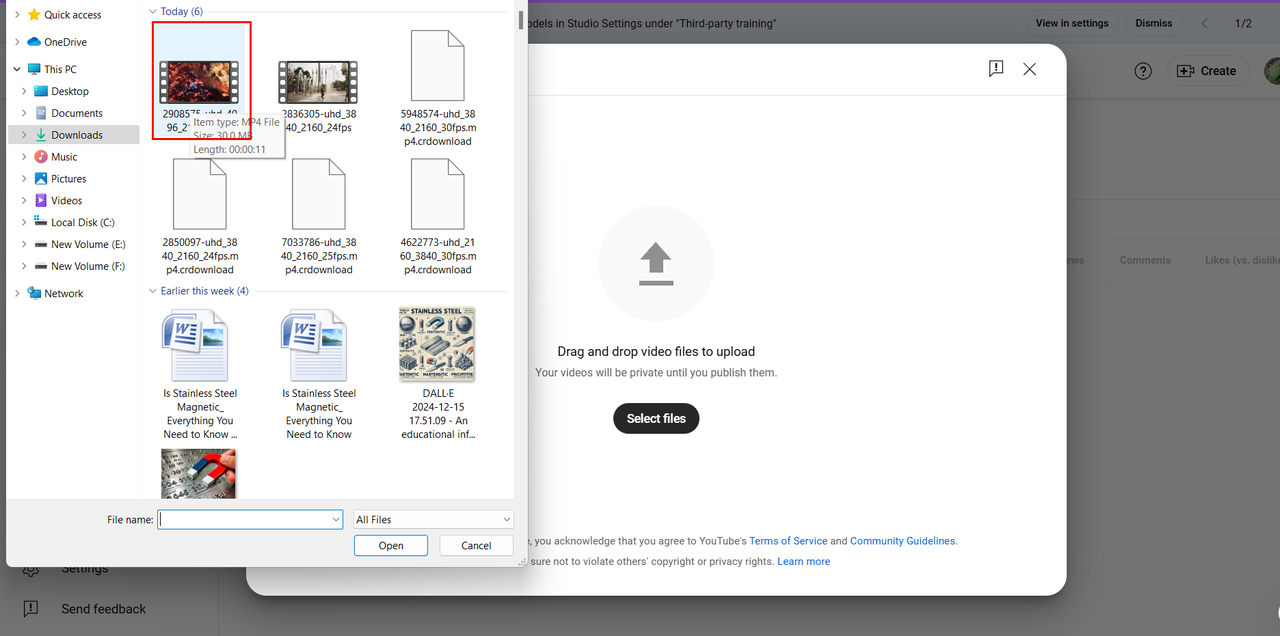This screenshot has height=636, width=1280.
Task: Expand the Quick access tree node
Action: [x=17, y=15]
